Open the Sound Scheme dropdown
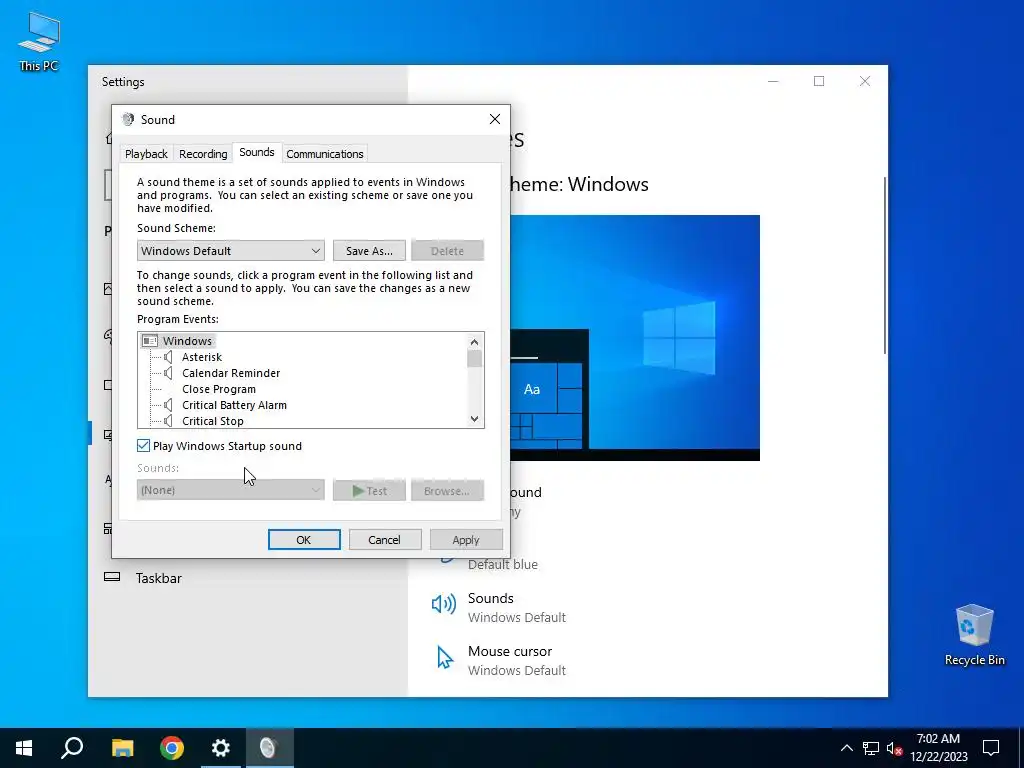The width and height of the screenshot is (1024, 768). (231, 251)
